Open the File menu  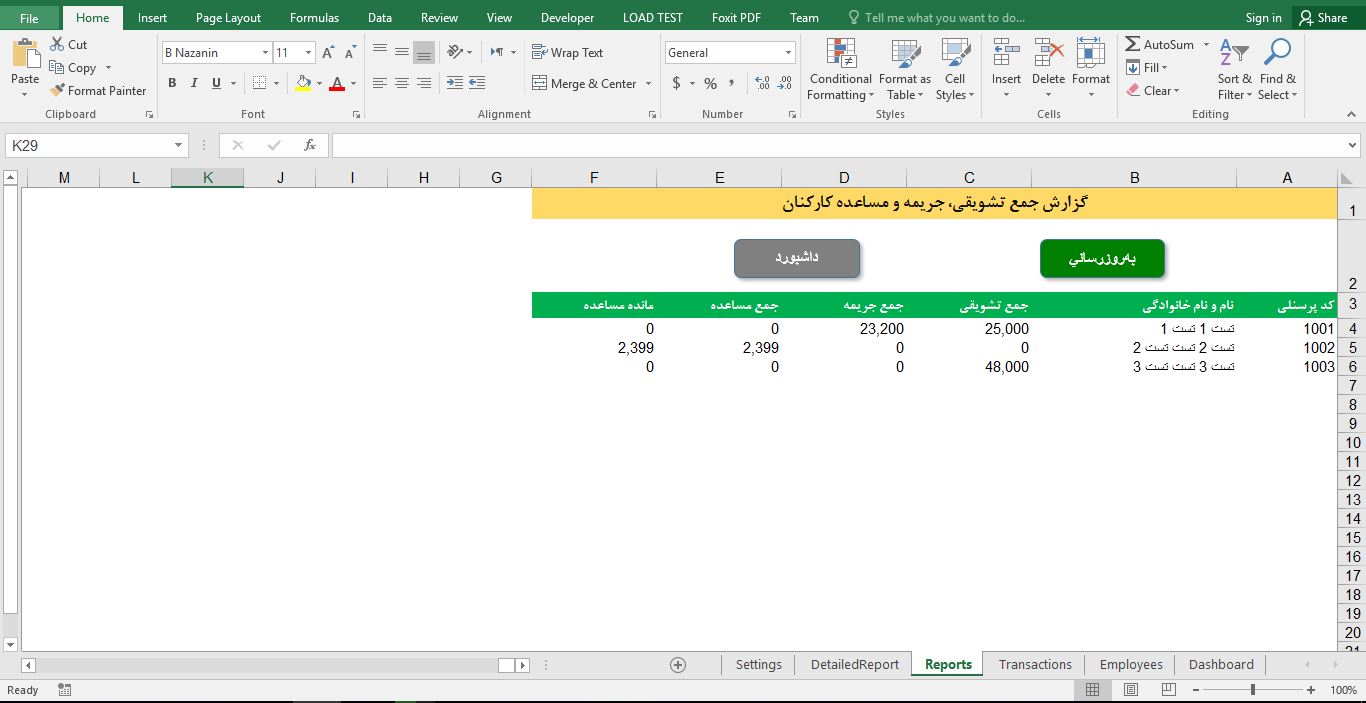pos(29,17)
